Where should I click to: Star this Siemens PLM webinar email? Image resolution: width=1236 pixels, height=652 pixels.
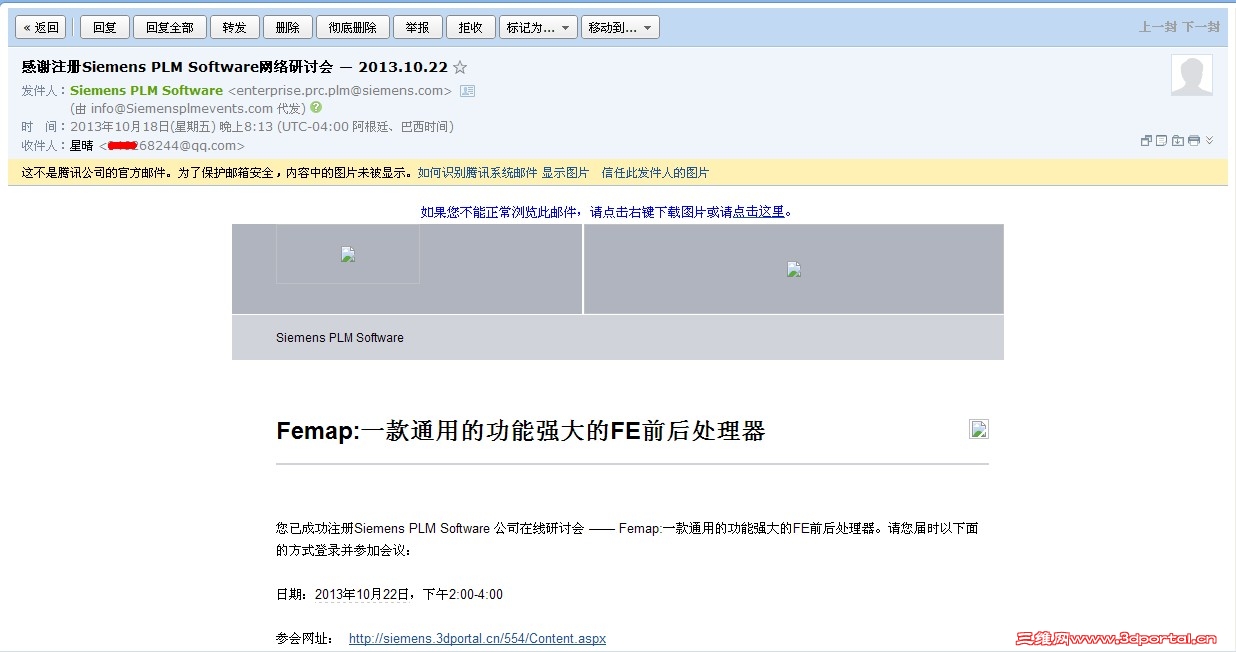[x=460, y=68]
